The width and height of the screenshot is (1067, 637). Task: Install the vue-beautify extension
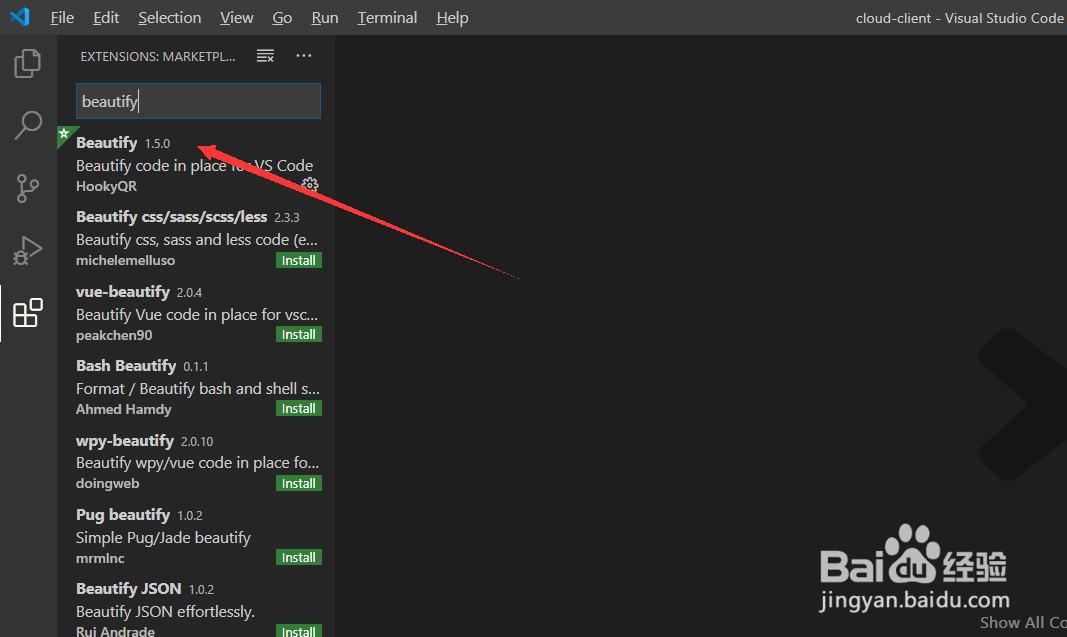click(x=299, y=335)
